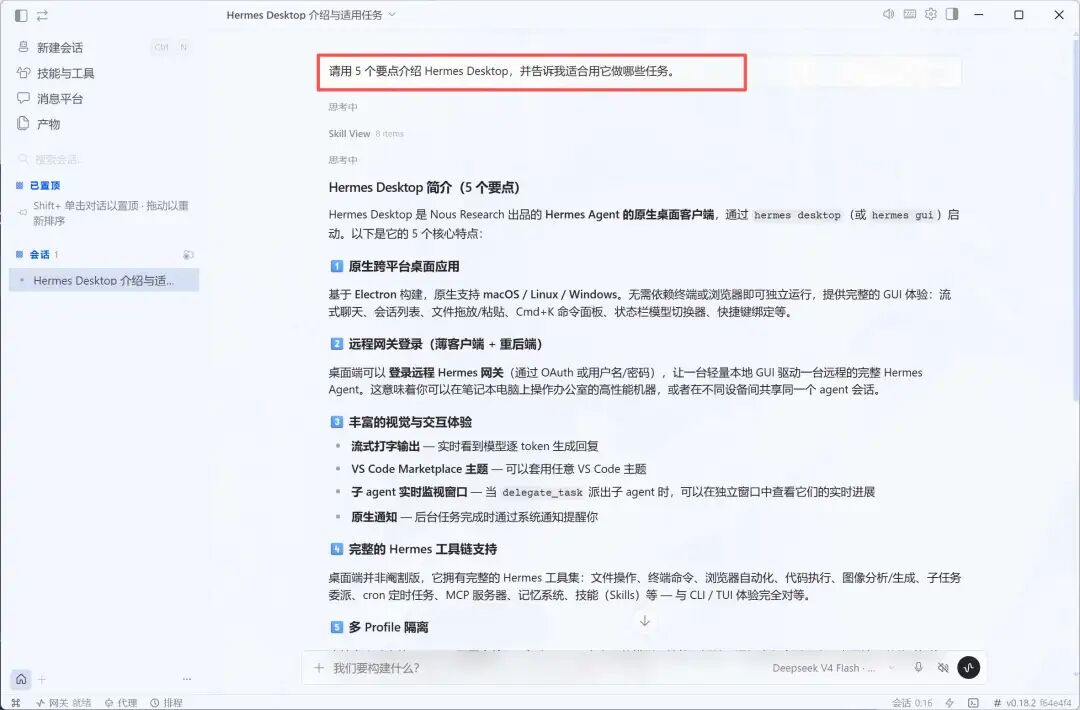The image size is (1080, 710).
Task: Collapse the 会话 section header
Action: [37, 254]
